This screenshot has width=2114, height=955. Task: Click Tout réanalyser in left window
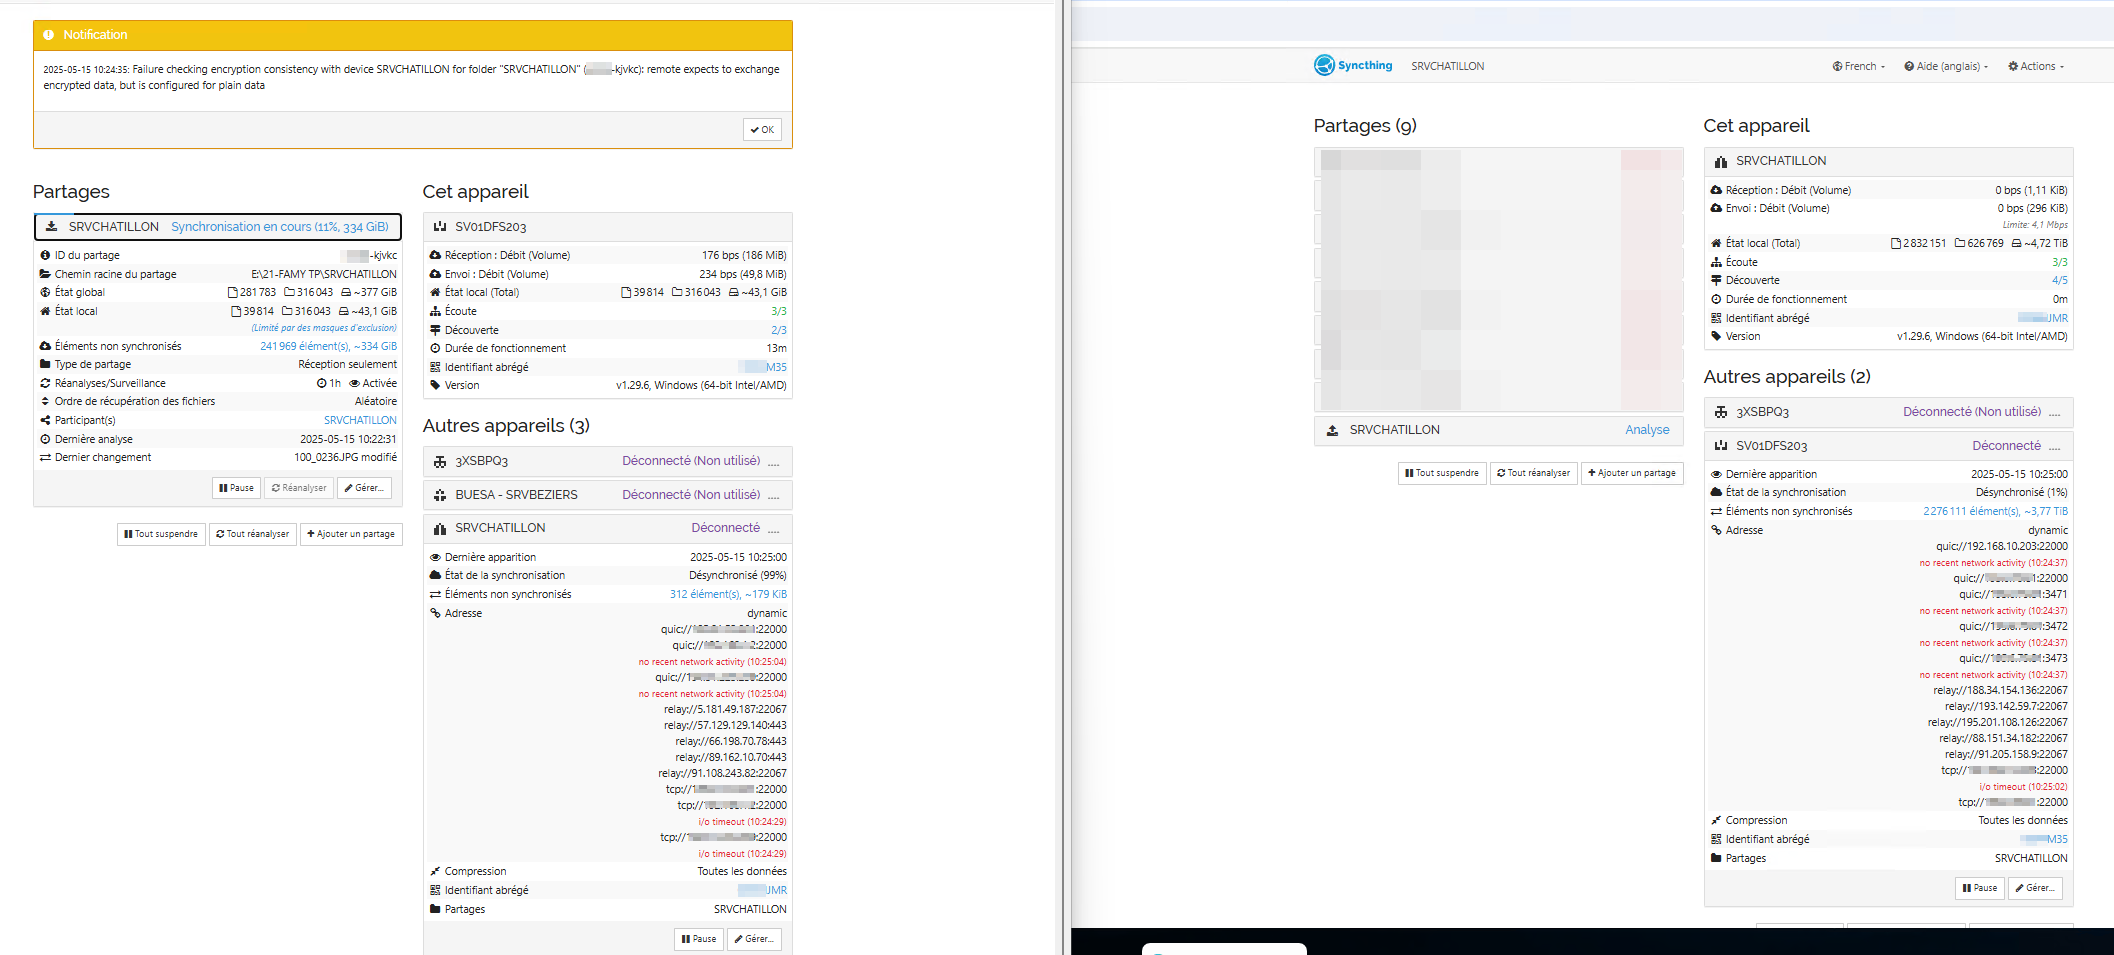pyautogui.click(x=253, y=534)
